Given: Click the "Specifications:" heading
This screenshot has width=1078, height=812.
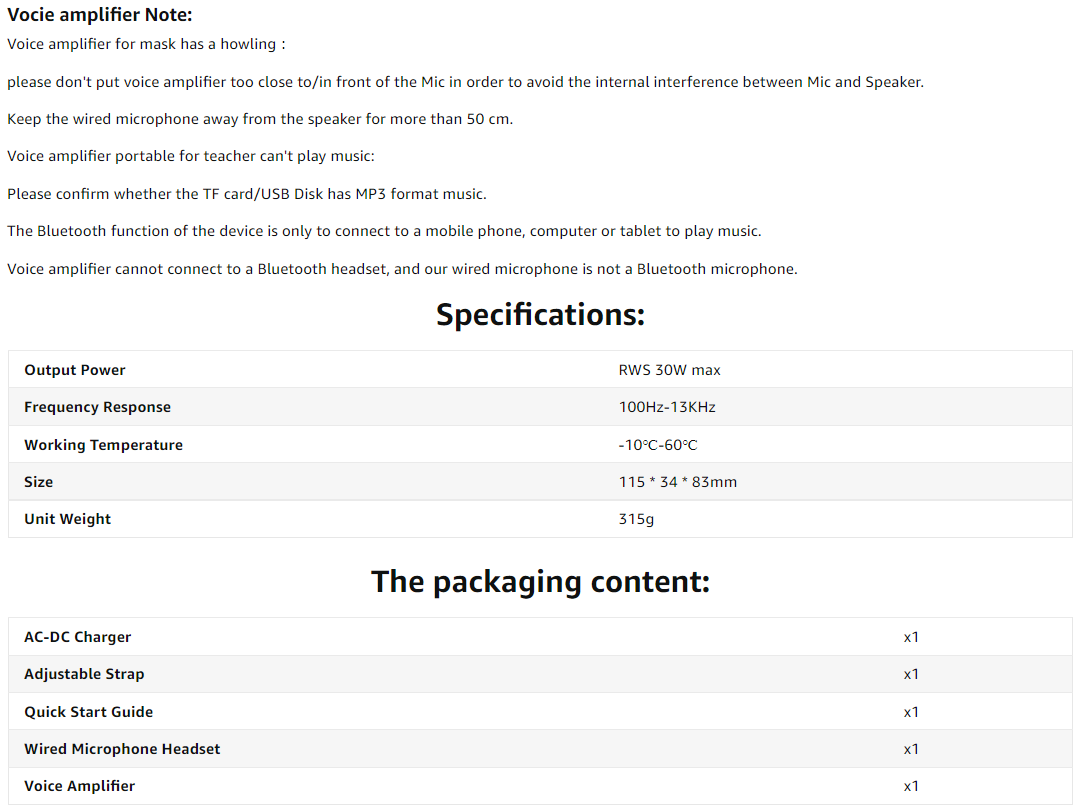Looking at the screenshot, I should [540, 315].
